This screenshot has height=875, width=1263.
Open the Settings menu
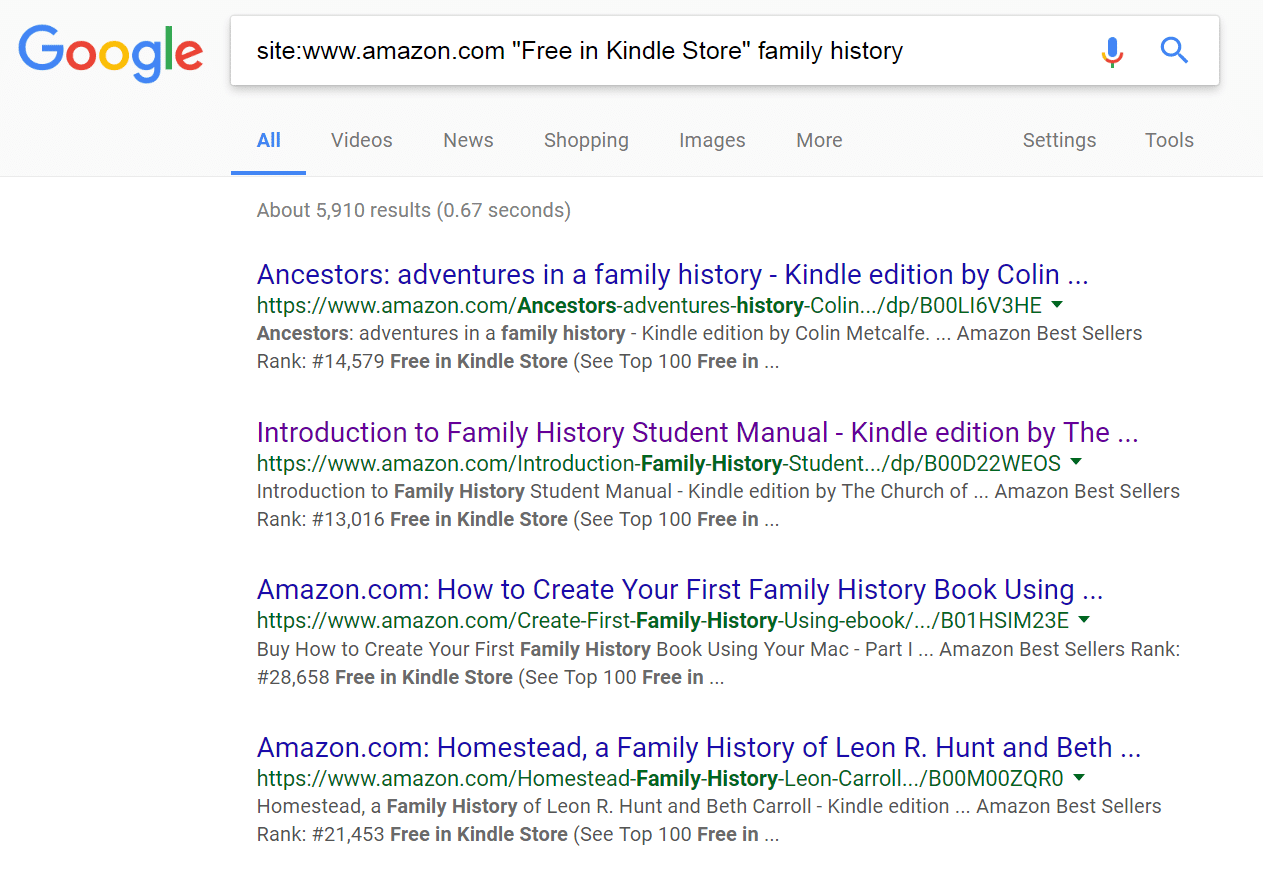pyautogui.click(x=1059, y=140)
